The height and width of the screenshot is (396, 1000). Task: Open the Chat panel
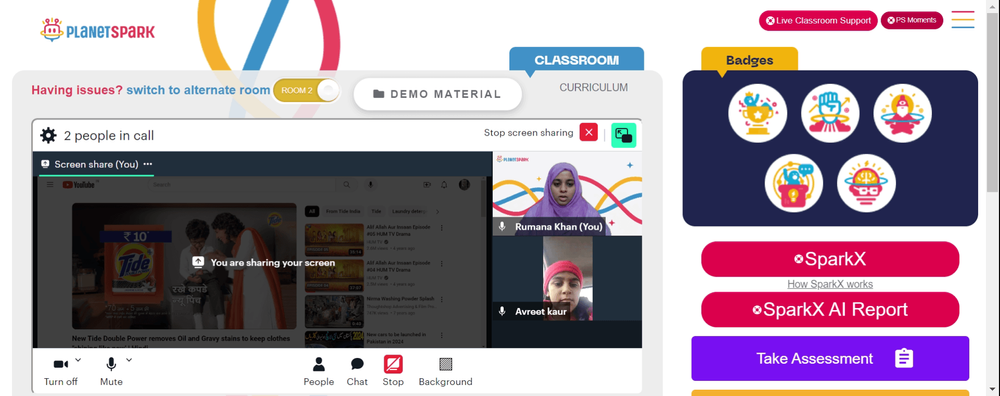[357, 371]
